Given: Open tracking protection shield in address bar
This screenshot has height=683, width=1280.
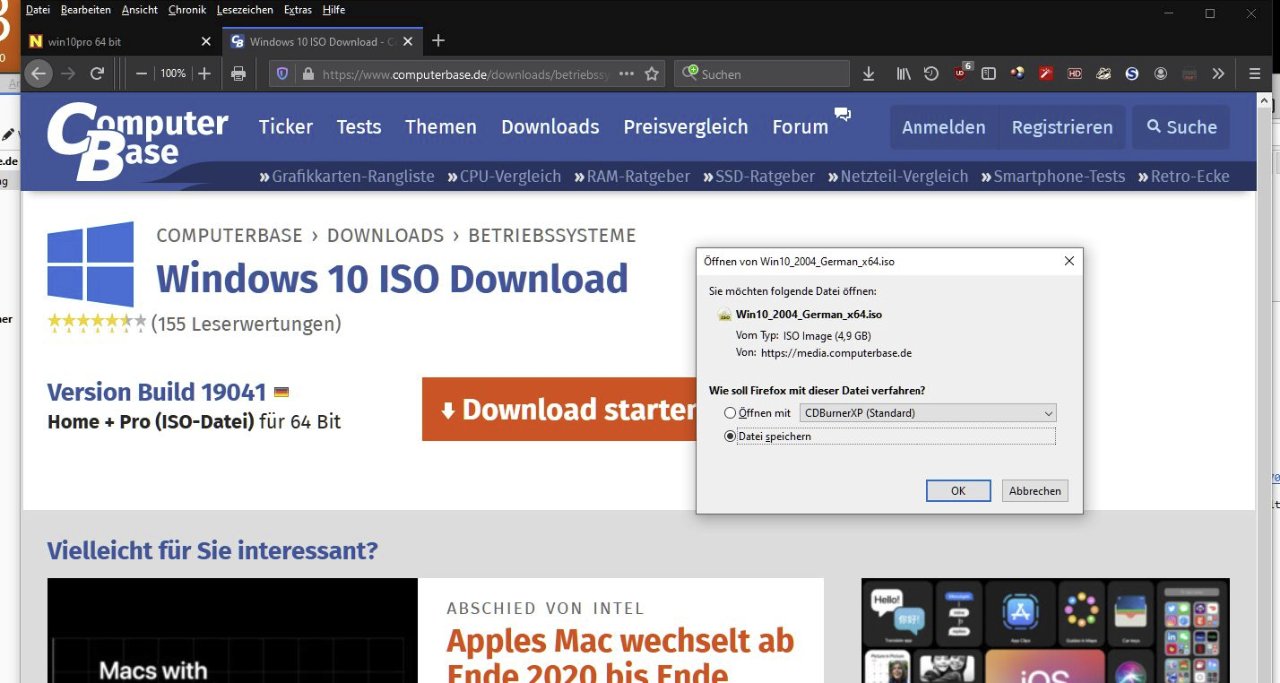Looking at the screenshot, I should tap(282, 74).
